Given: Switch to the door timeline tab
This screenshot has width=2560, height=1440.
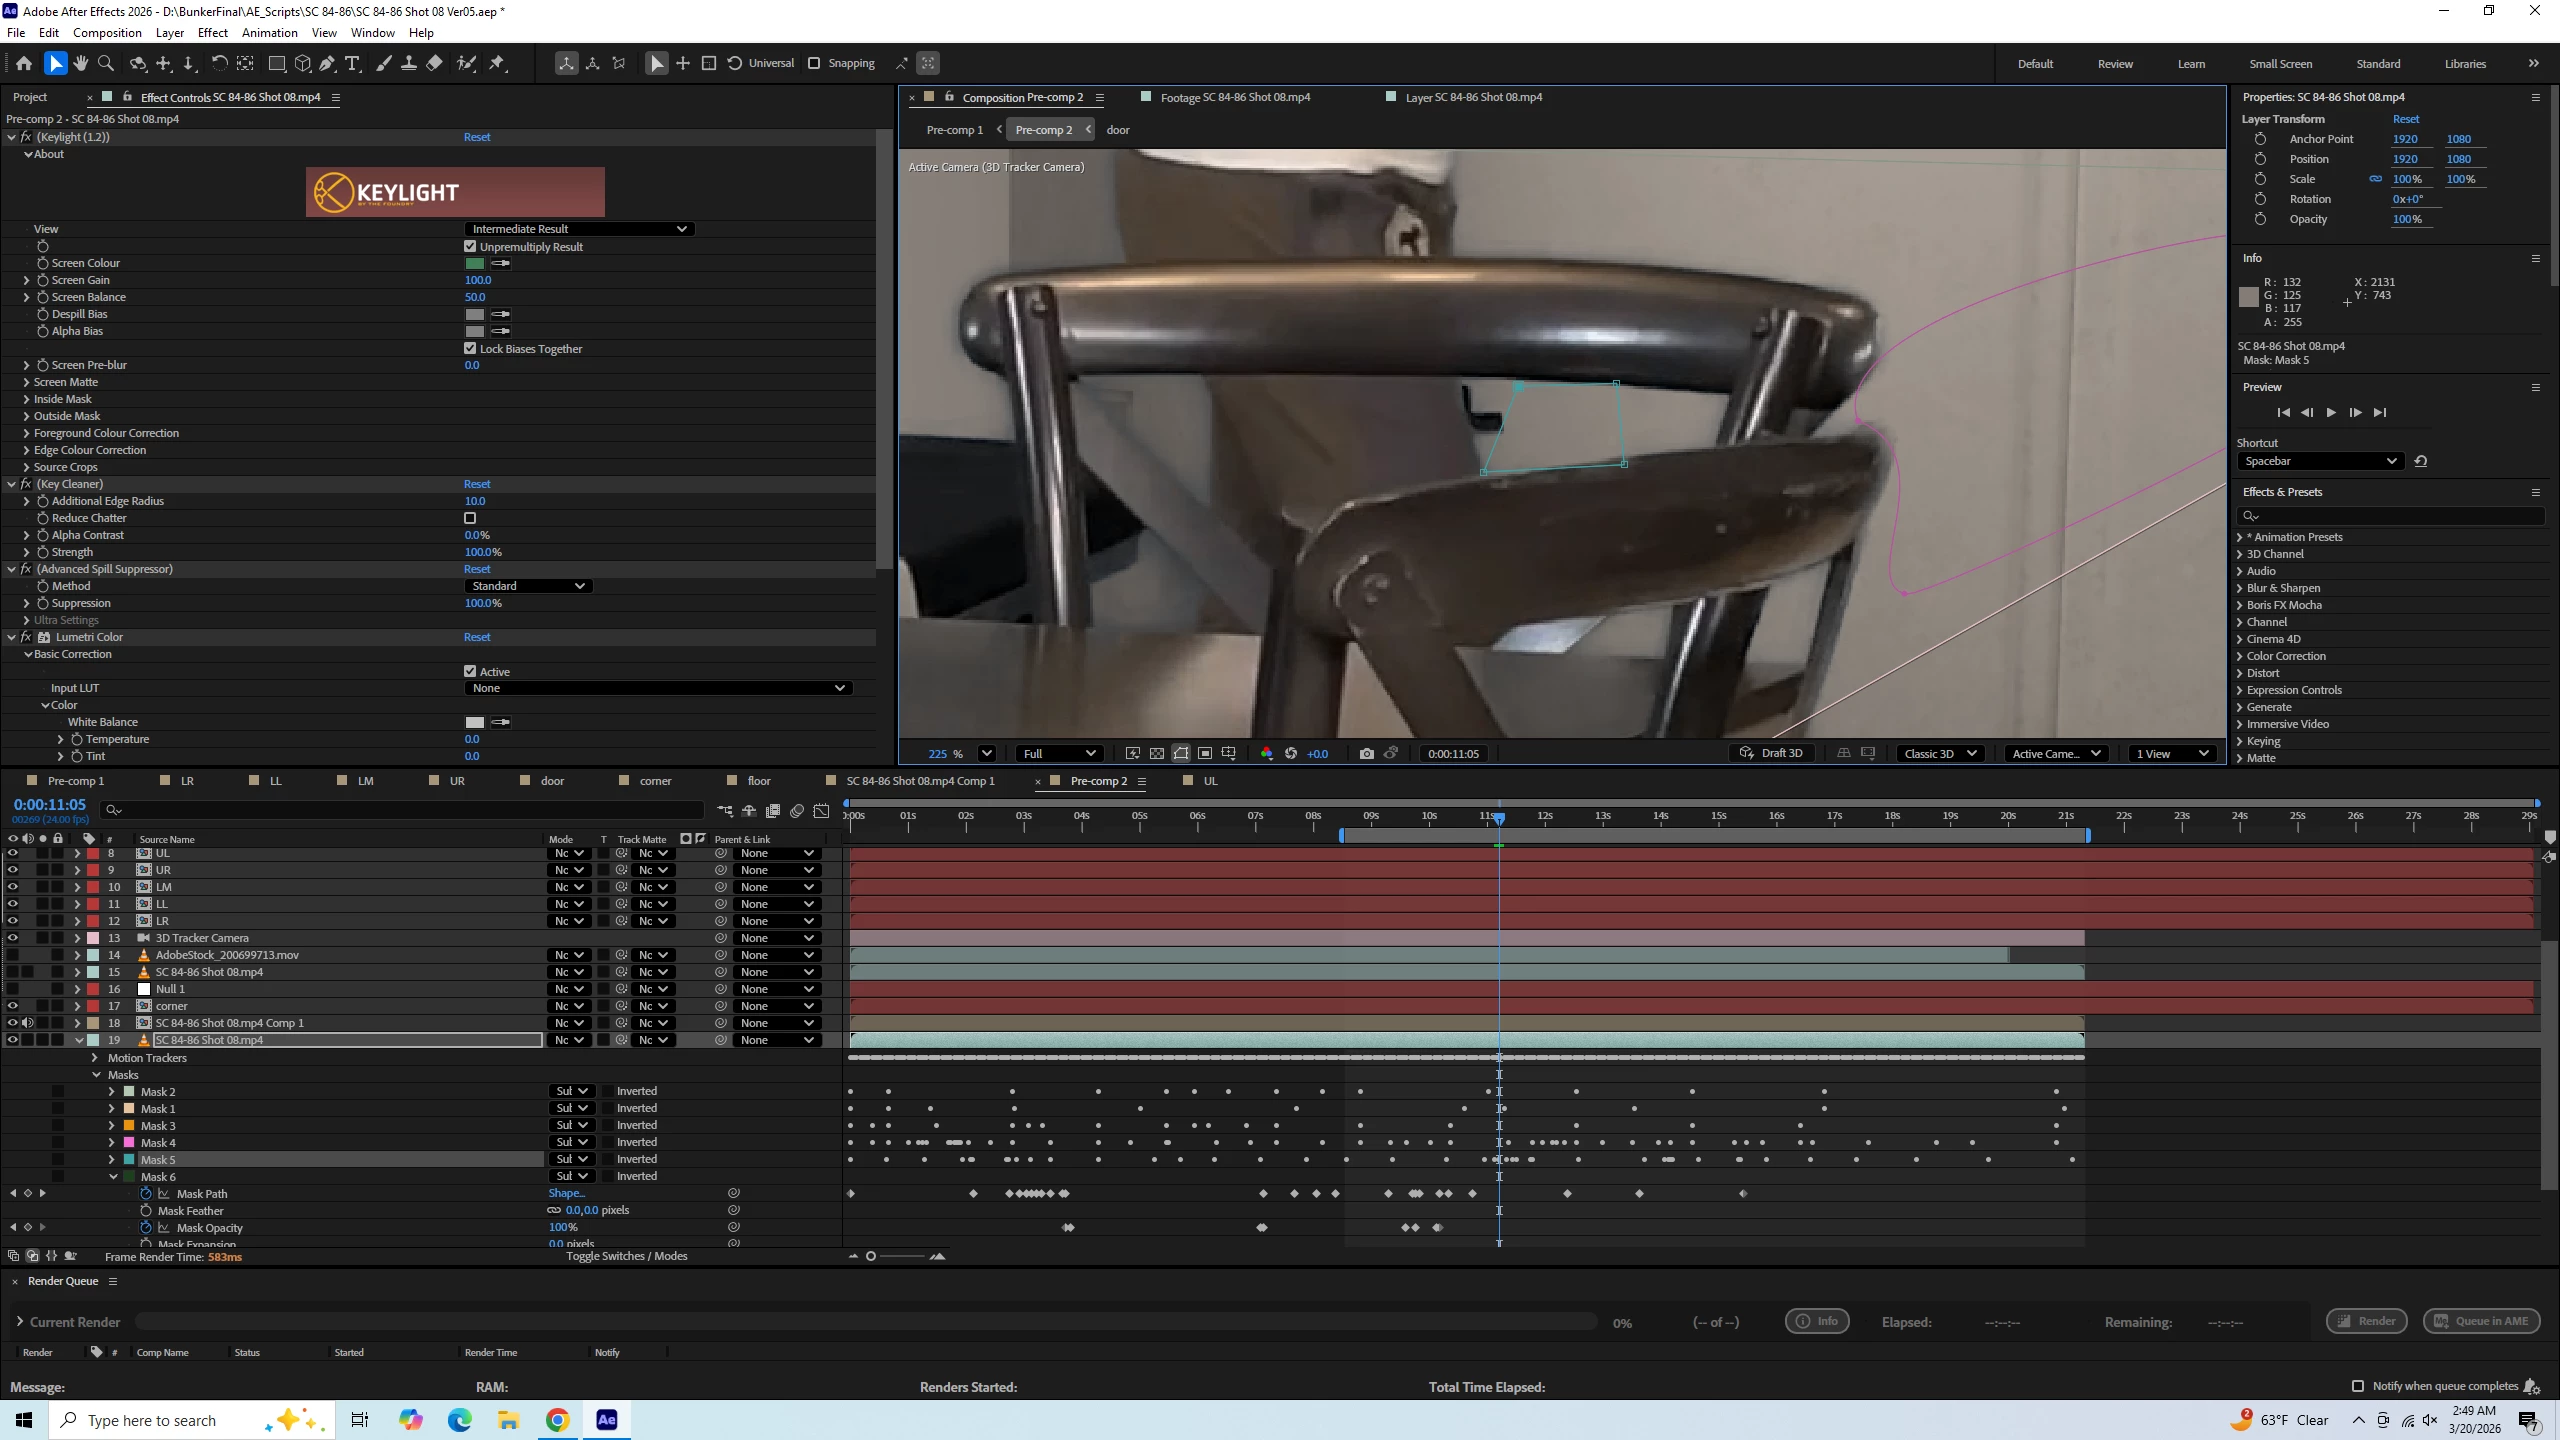Looking at the screenshot, I should click(552, 781).
